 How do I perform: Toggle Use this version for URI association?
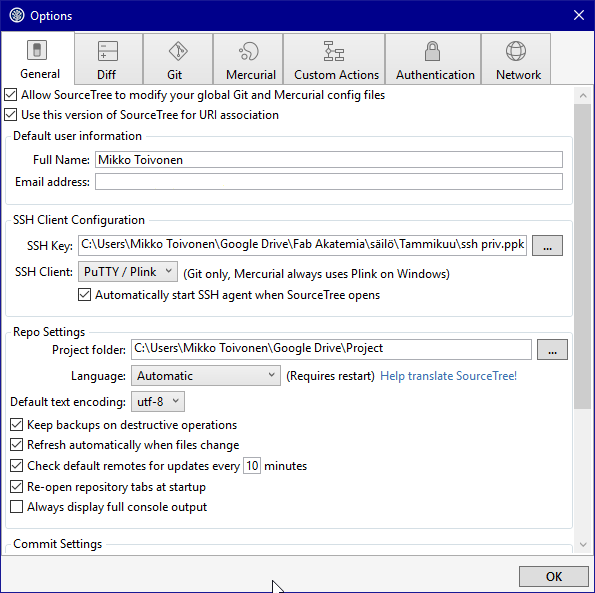pyautogui.click(x=11, y=115)
